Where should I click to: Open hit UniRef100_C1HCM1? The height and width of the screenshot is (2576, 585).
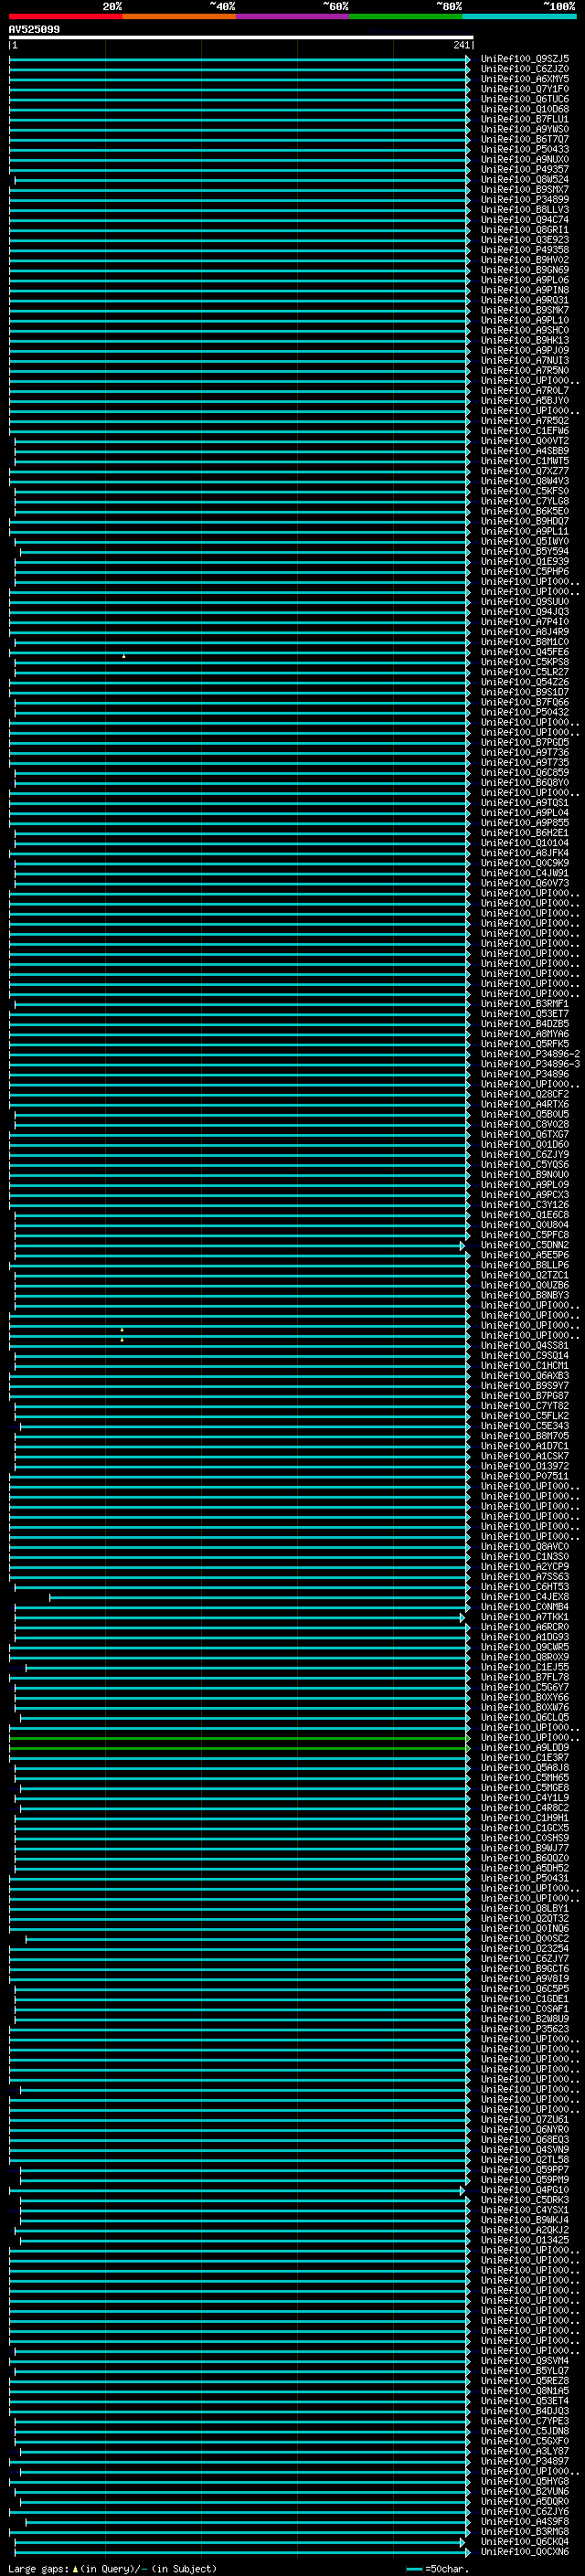click(525, 1366)
